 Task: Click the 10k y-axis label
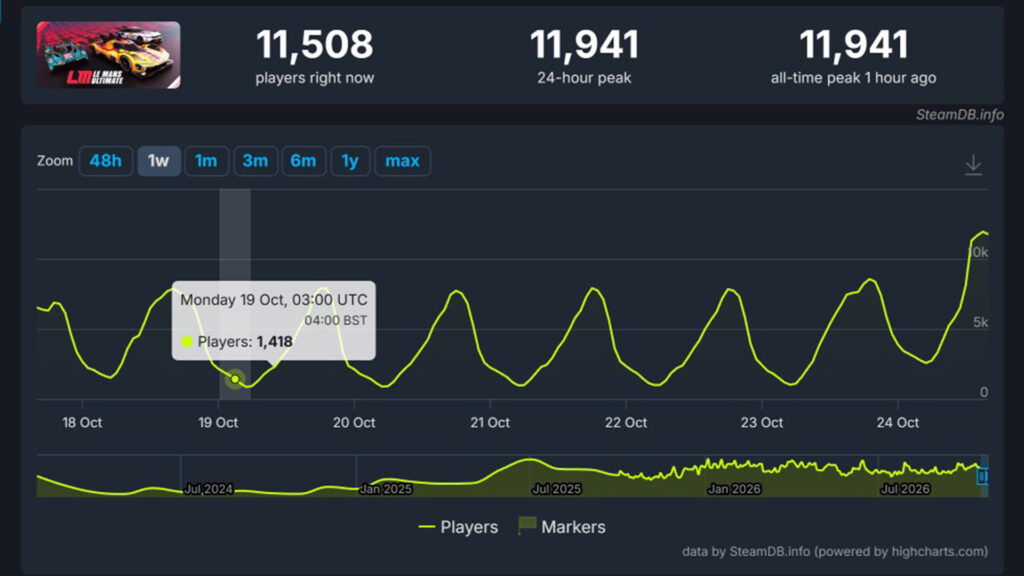978,252
